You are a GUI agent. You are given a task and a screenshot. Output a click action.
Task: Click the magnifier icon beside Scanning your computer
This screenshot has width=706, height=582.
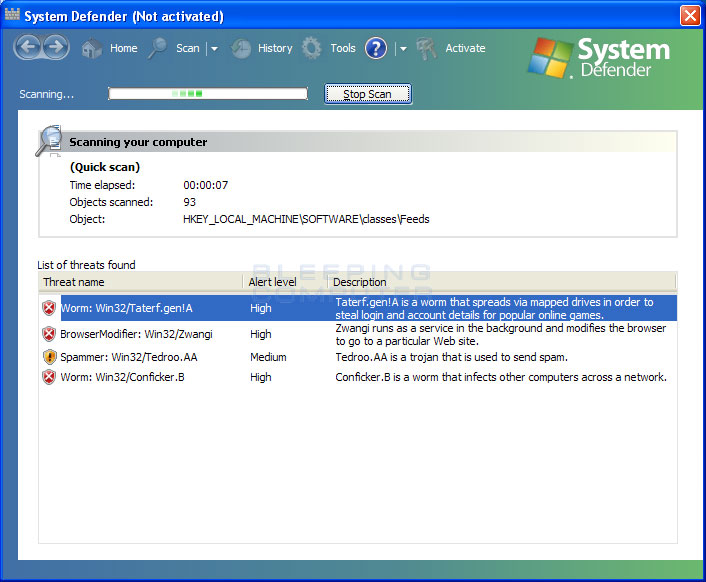click(50, 140)
